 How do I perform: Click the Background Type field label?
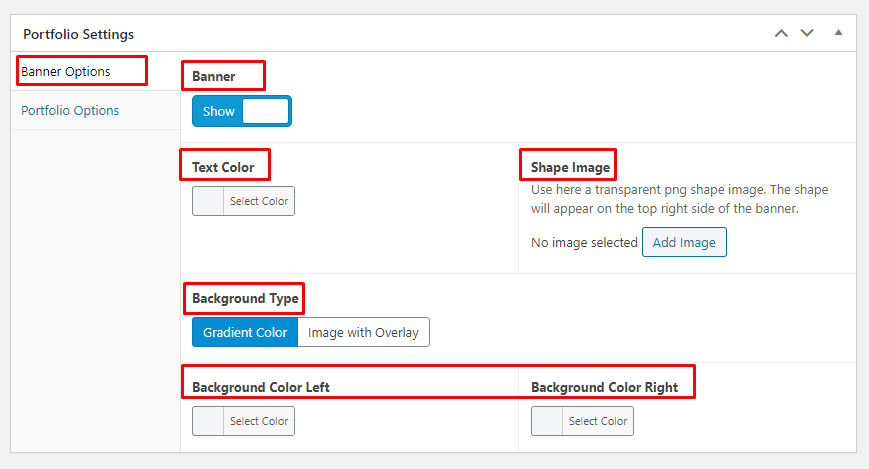click(245, 298)
